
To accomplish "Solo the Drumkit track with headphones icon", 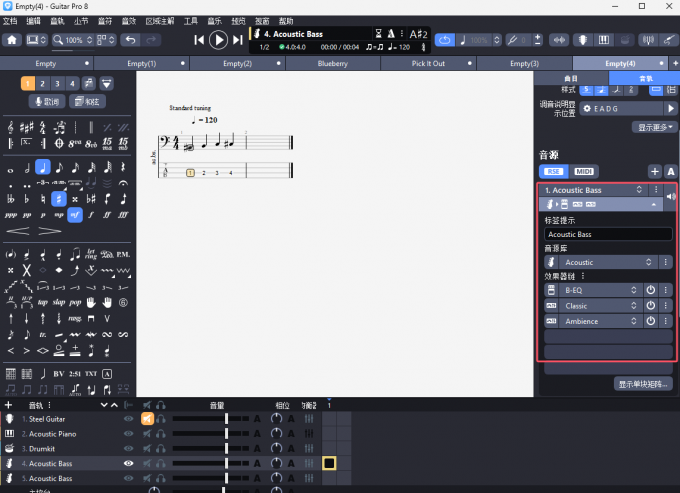I will click(160, 449).
